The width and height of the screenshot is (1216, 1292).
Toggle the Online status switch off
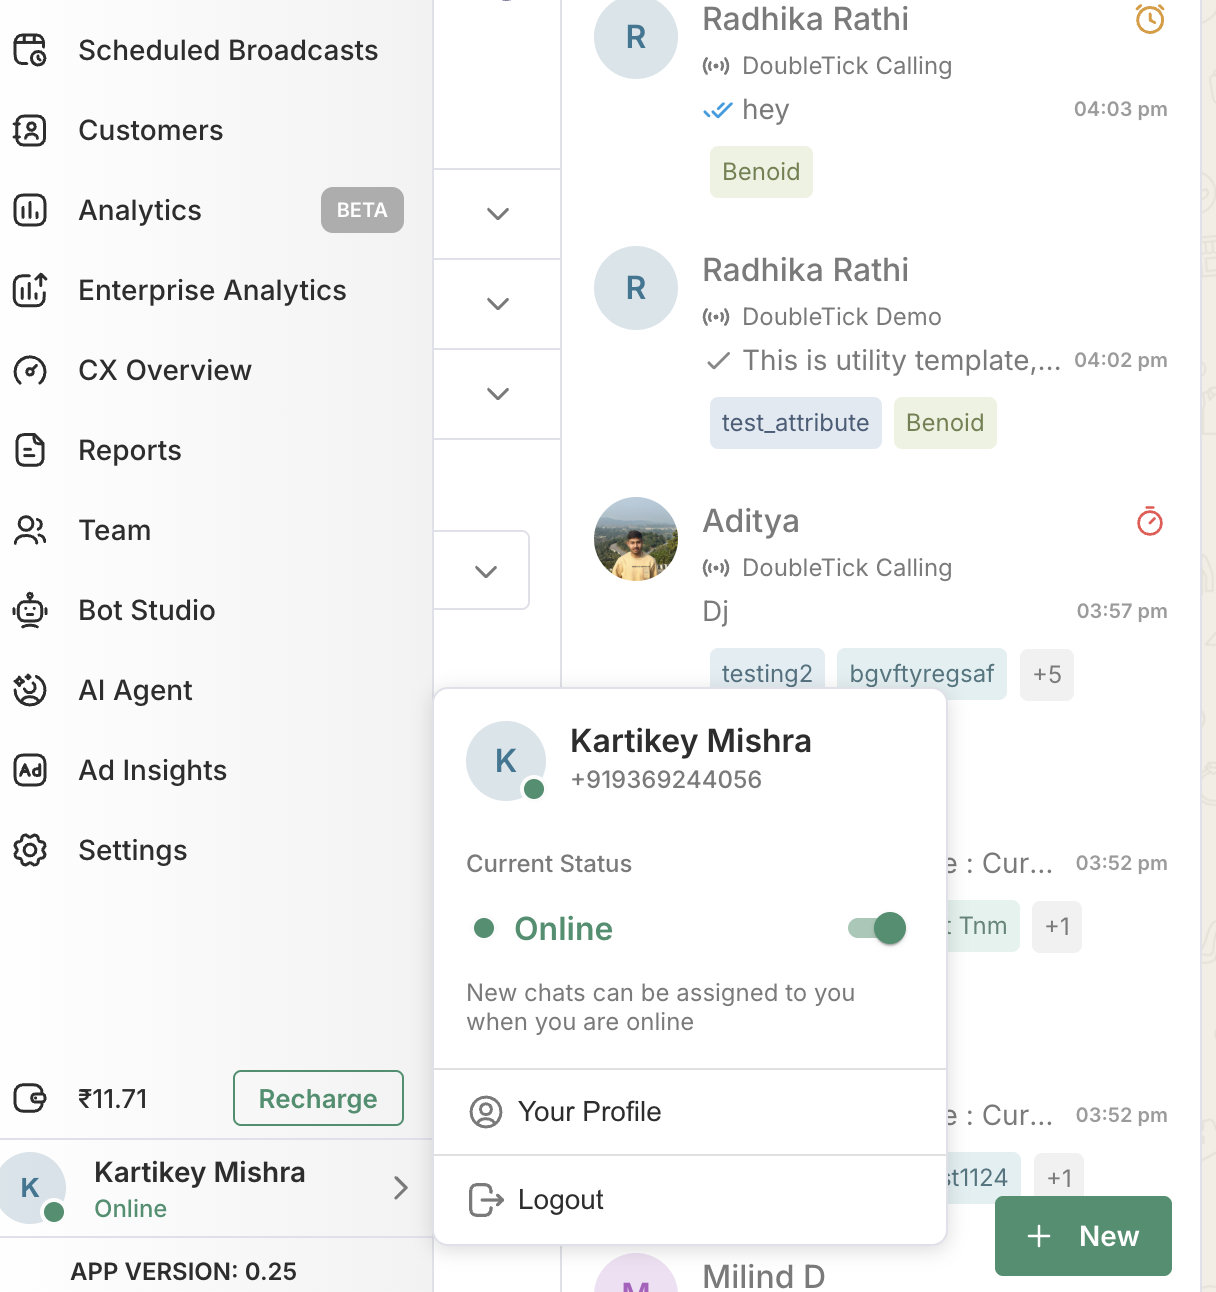pos(877,928)
